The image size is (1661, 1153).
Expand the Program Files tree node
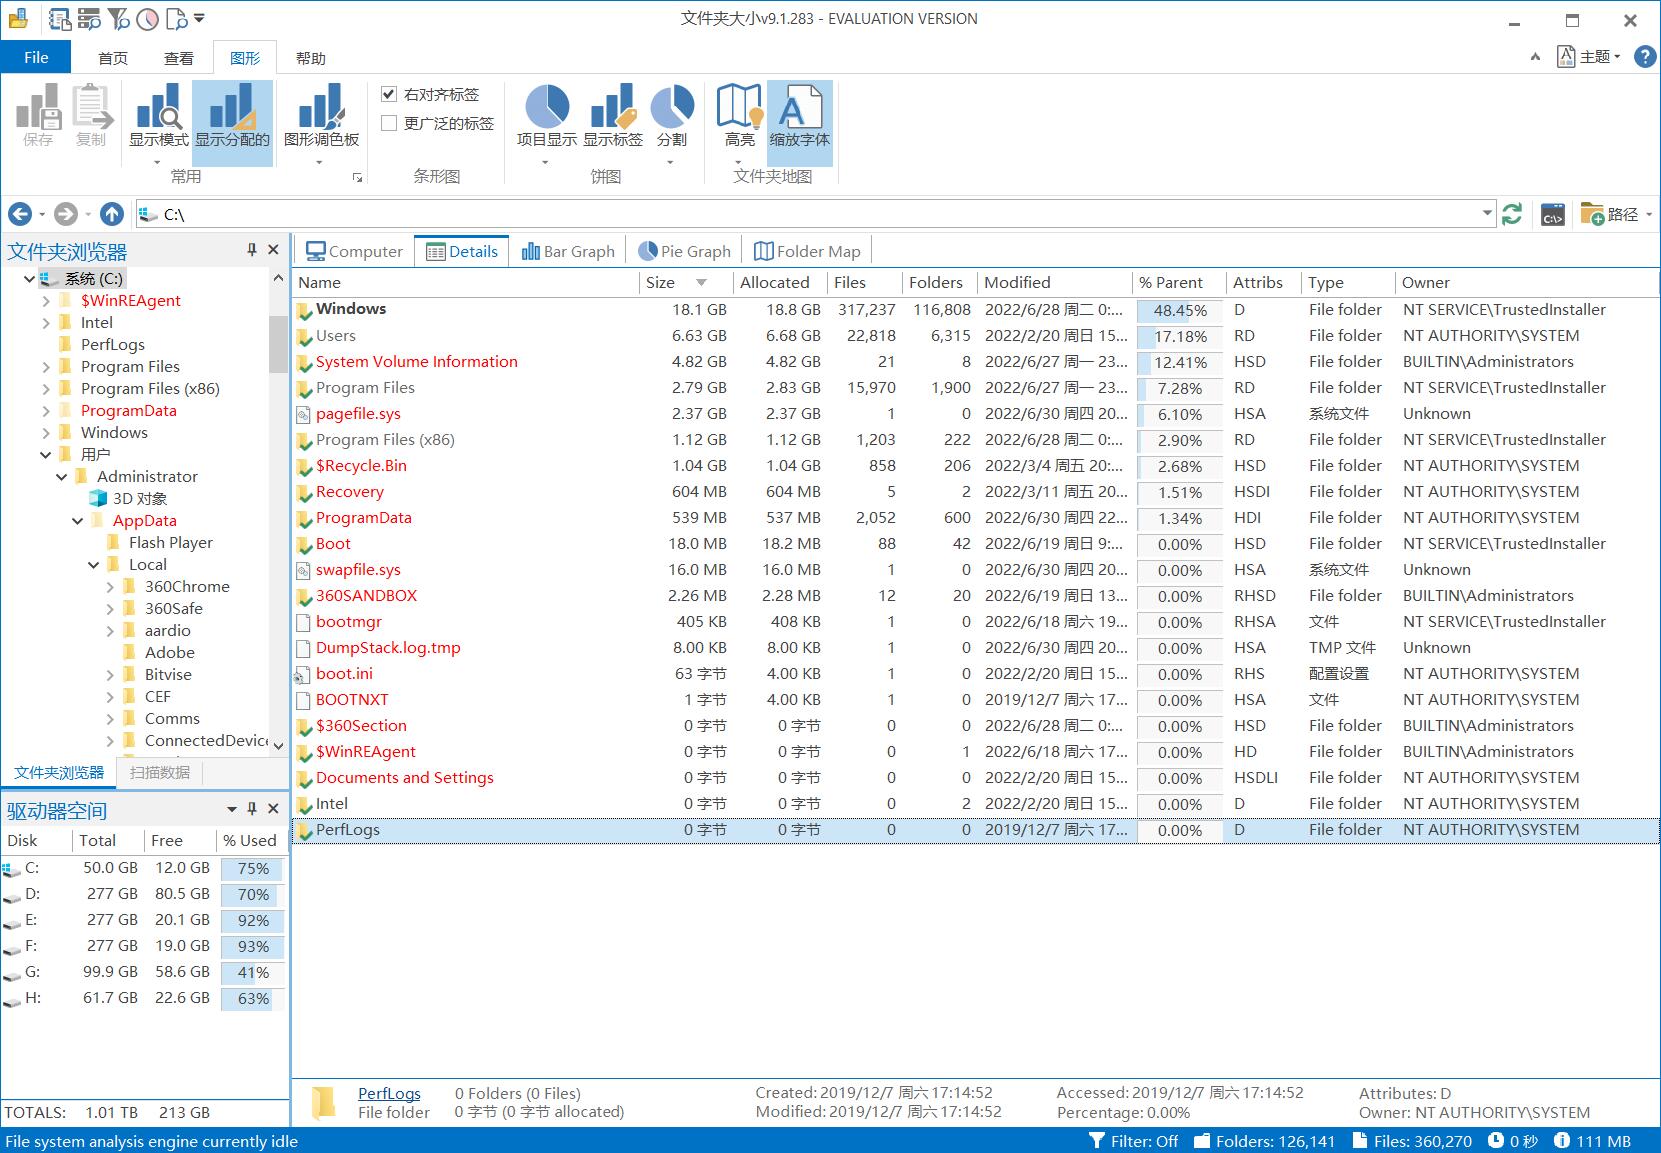[46, 367]
